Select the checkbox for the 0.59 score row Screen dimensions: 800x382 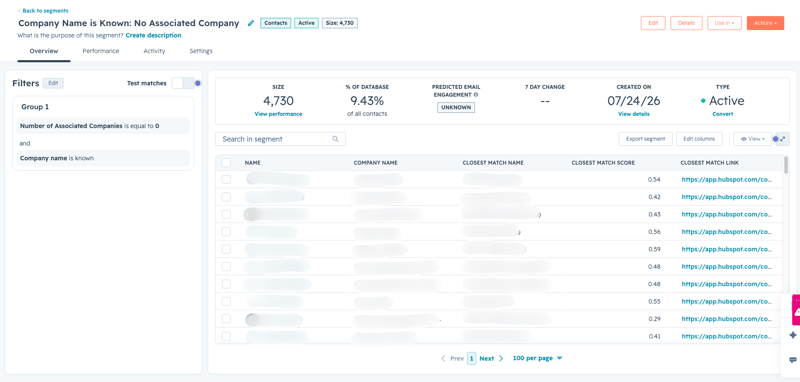click(226, 249)
